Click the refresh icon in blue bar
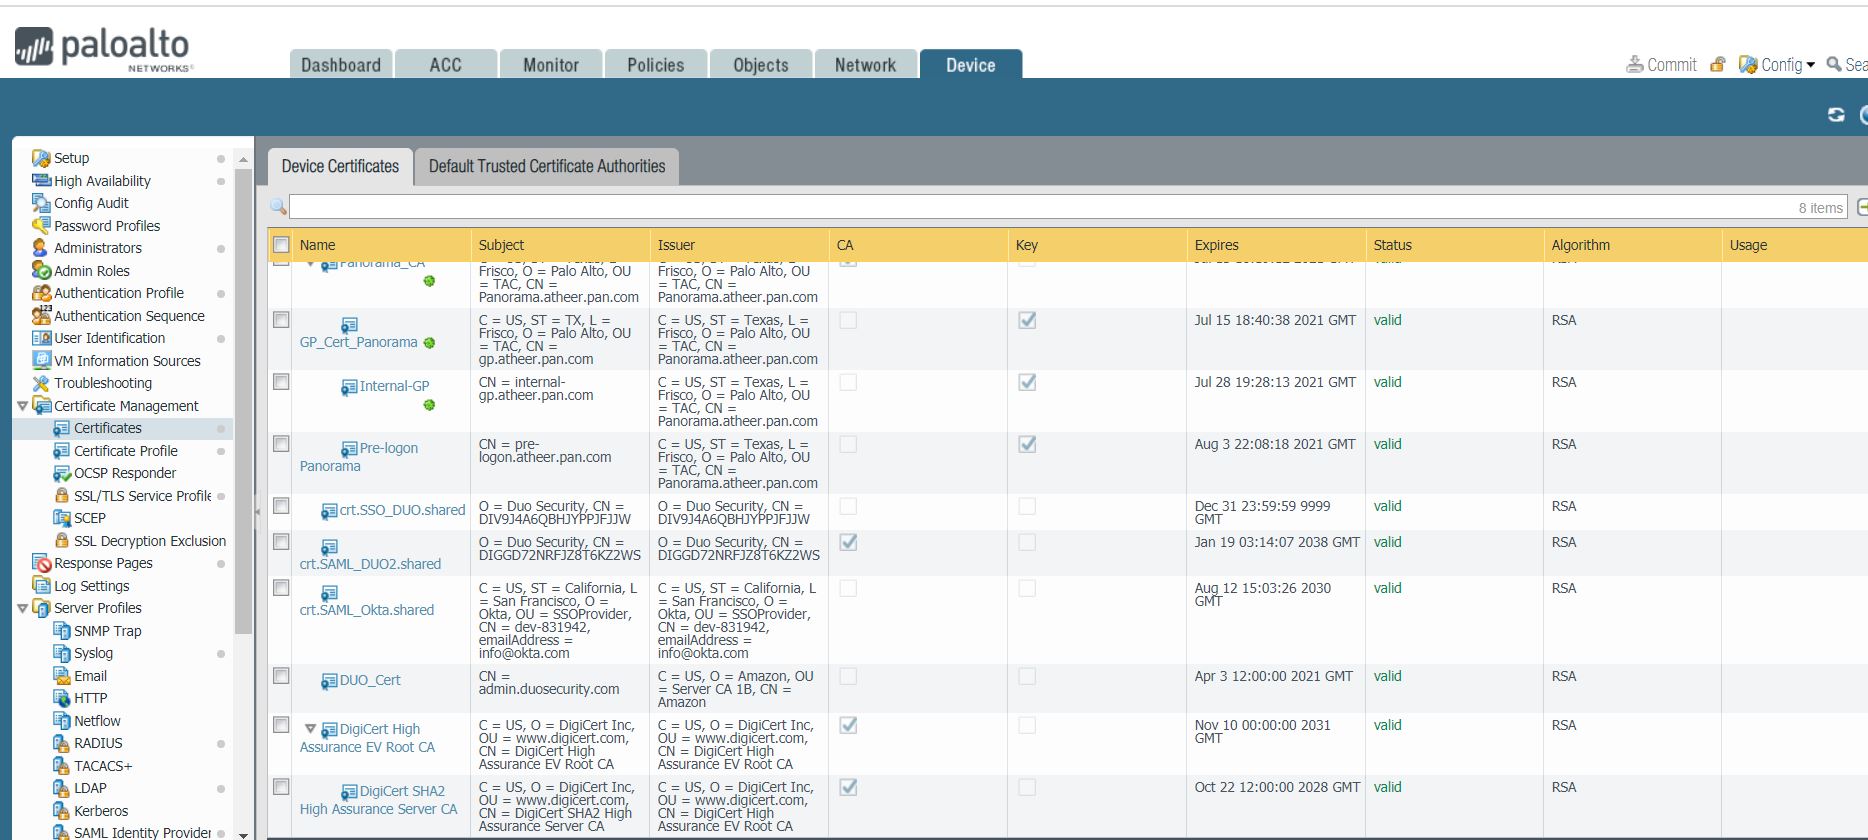This screenshot has width=1868, height=840. coord(1836,115)
